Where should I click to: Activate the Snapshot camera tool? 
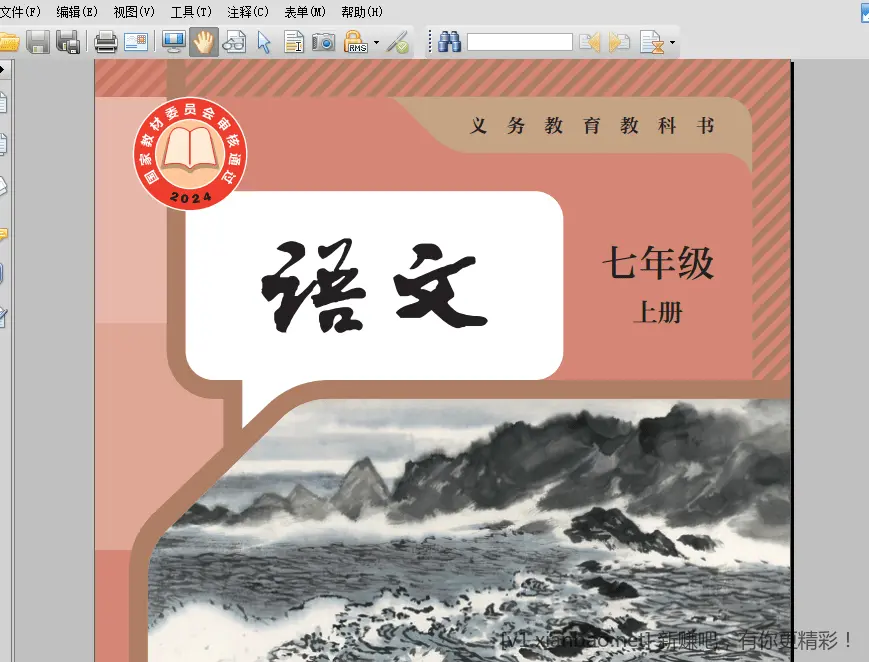pos(320,42)
